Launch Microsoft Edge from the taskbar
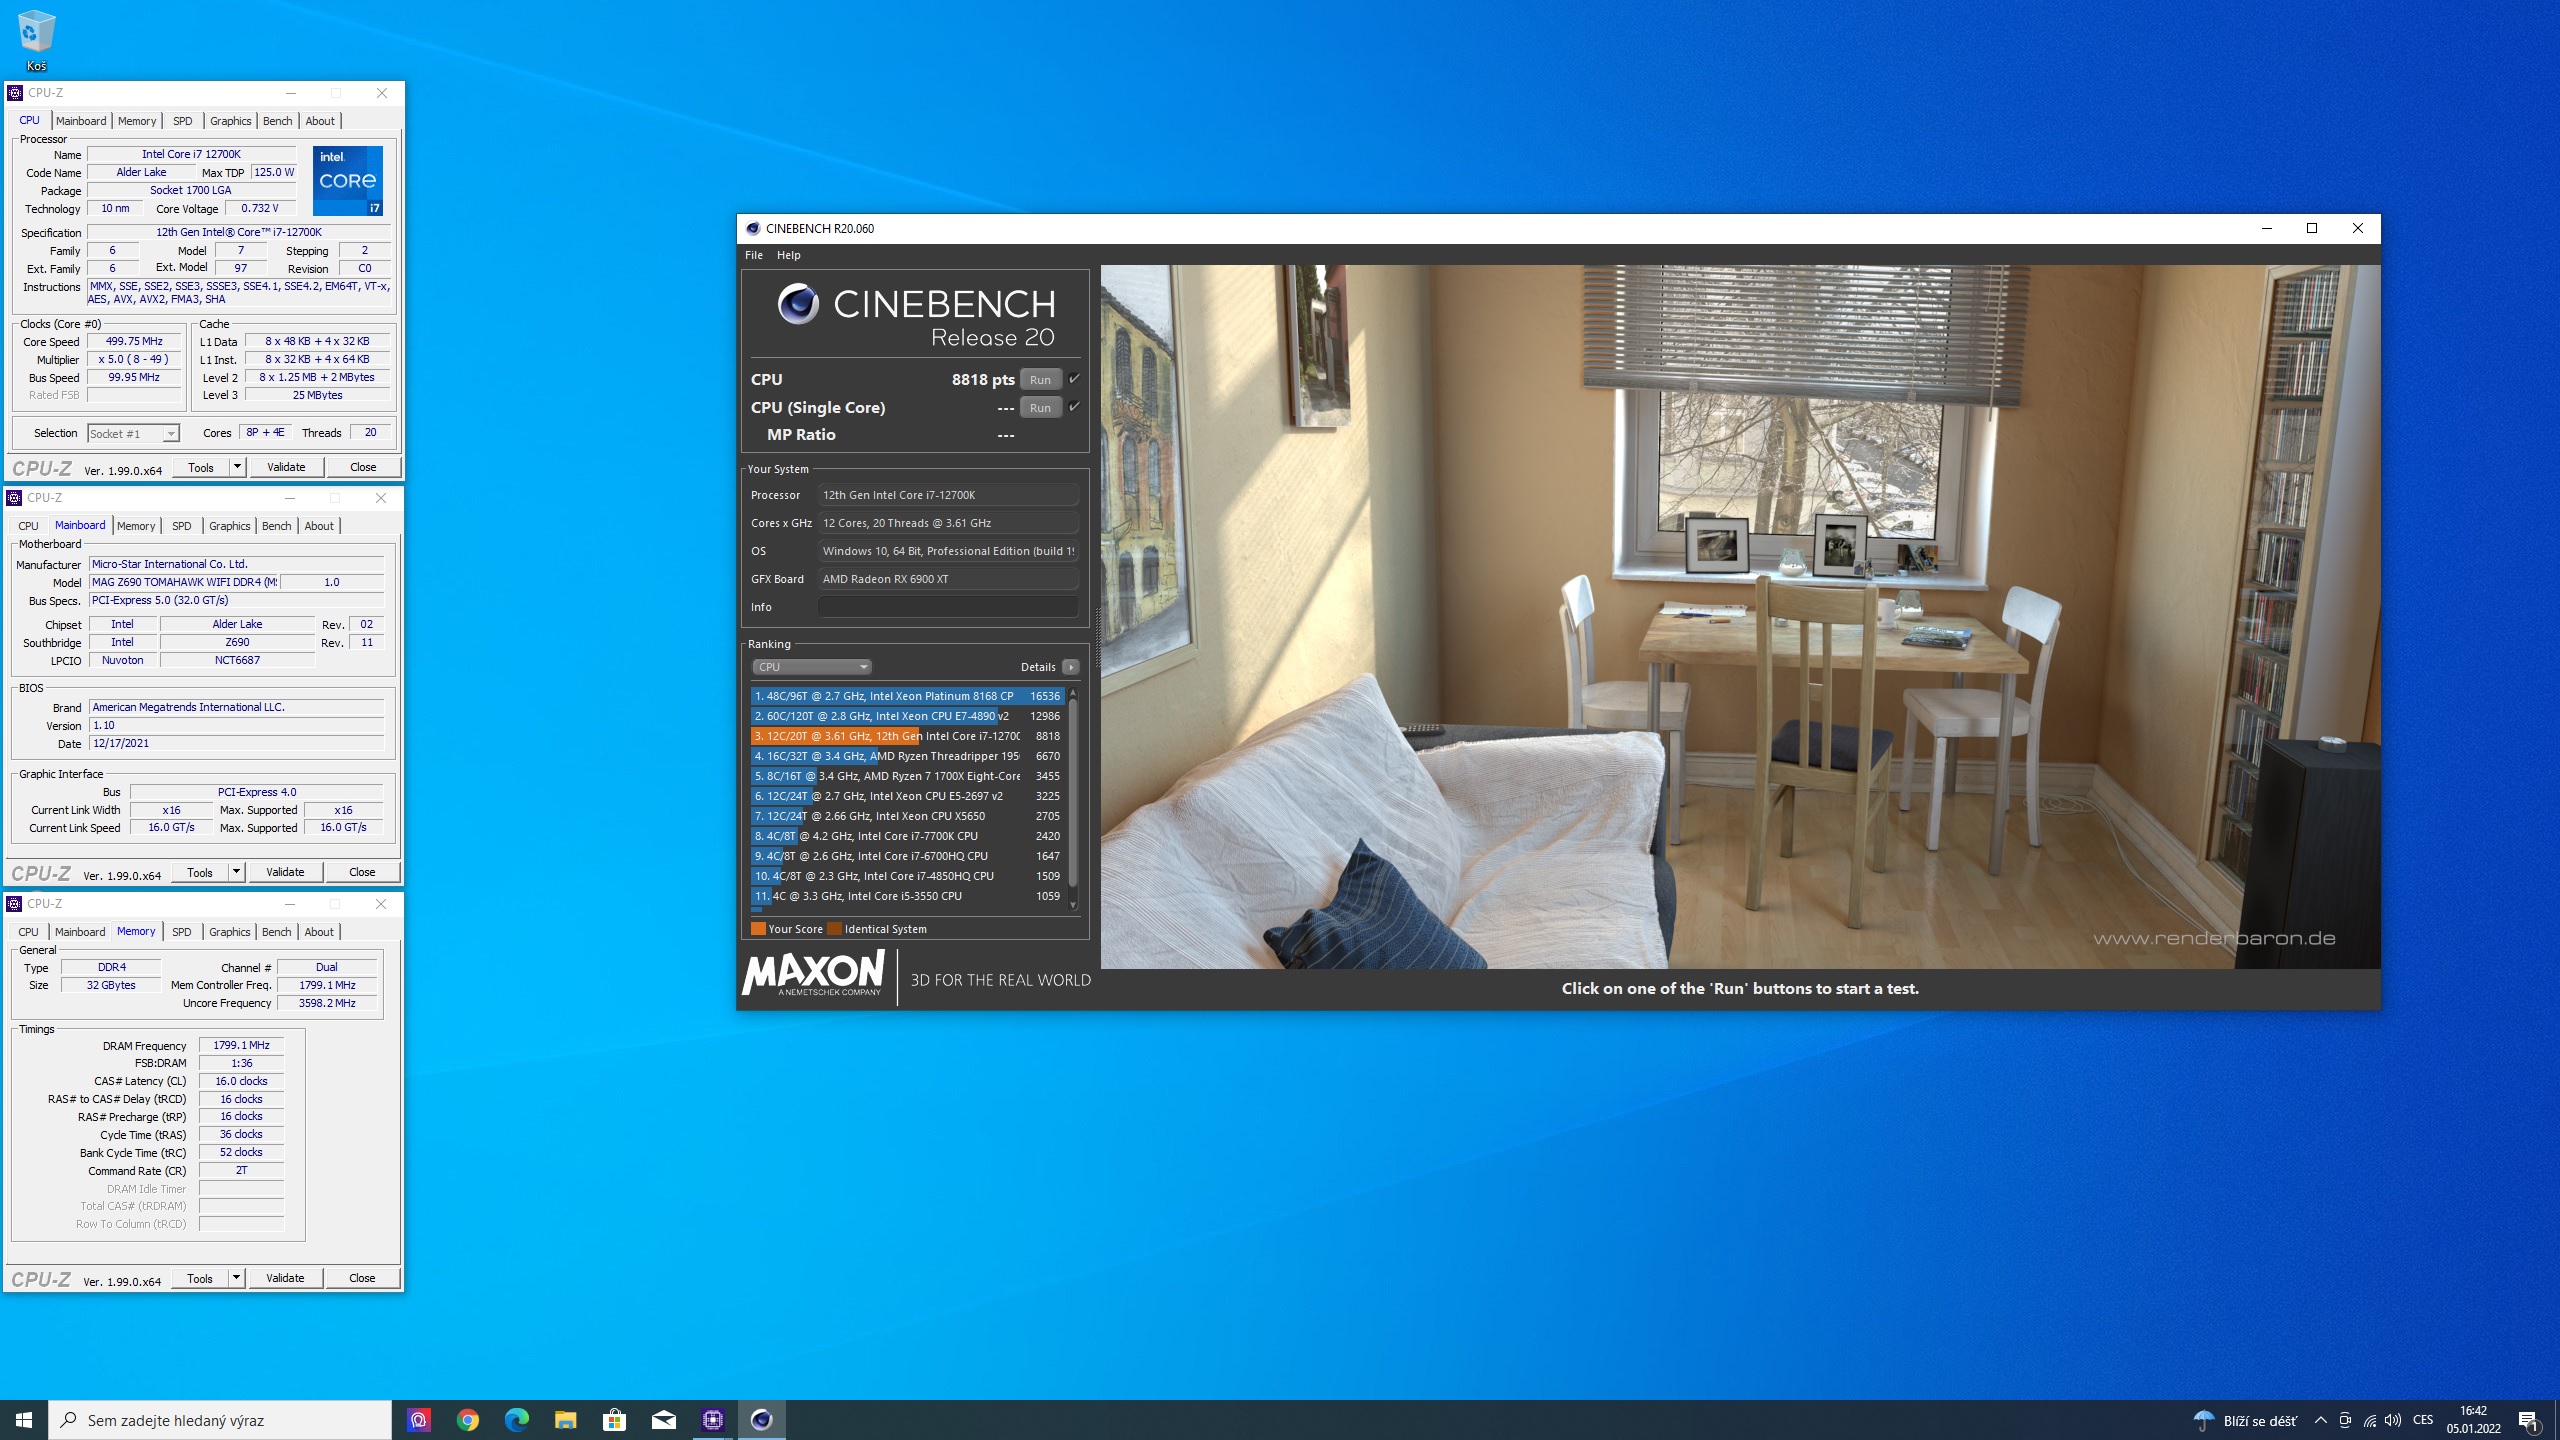 (517, 1419)
